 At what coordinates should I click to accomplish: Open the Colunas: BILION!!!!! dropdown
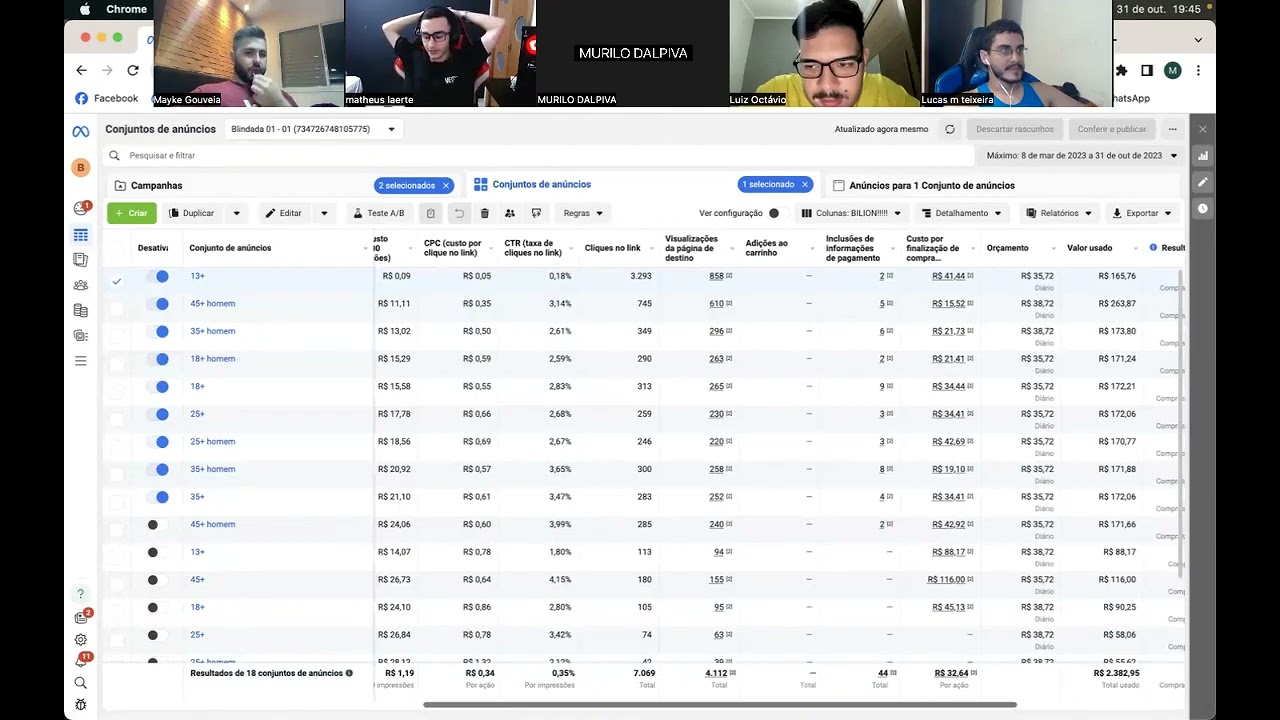pyautogui.click(x=852, y=213)
